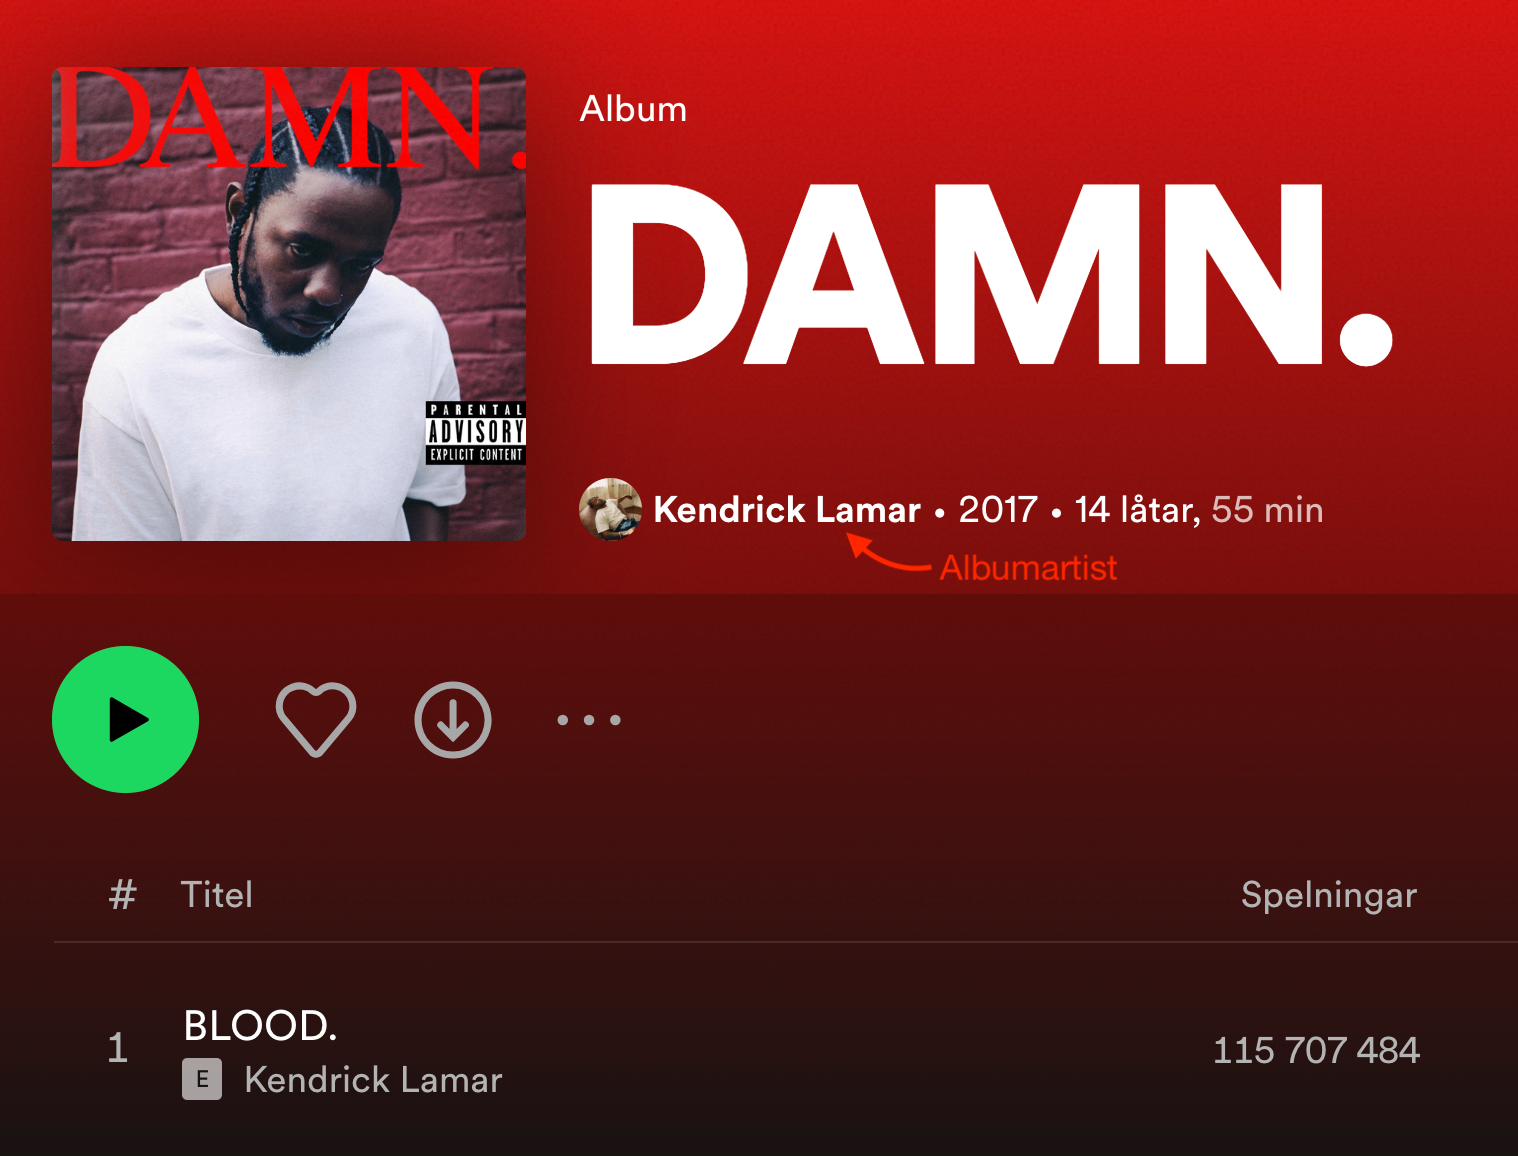Click Kendrick Lamar's round avatar picture
Image resolution: width=1518 pixels, height=1156 pixels.
[x=610, y=509]
